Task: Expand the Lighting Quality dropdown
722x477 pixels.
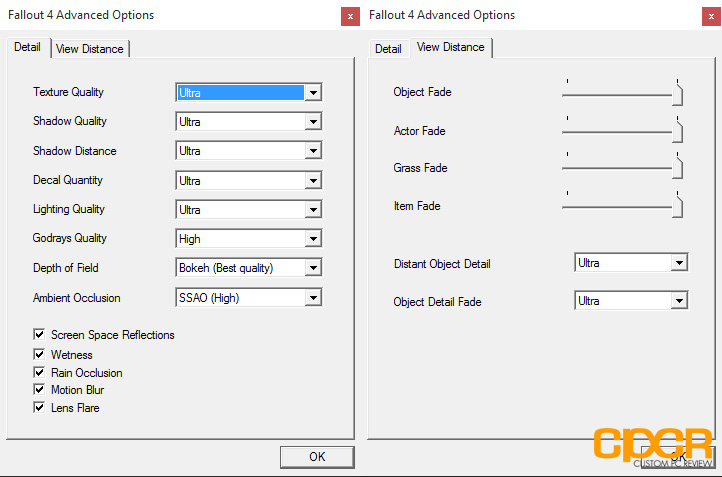Action: pyautogui.click(x=249, y=209)
